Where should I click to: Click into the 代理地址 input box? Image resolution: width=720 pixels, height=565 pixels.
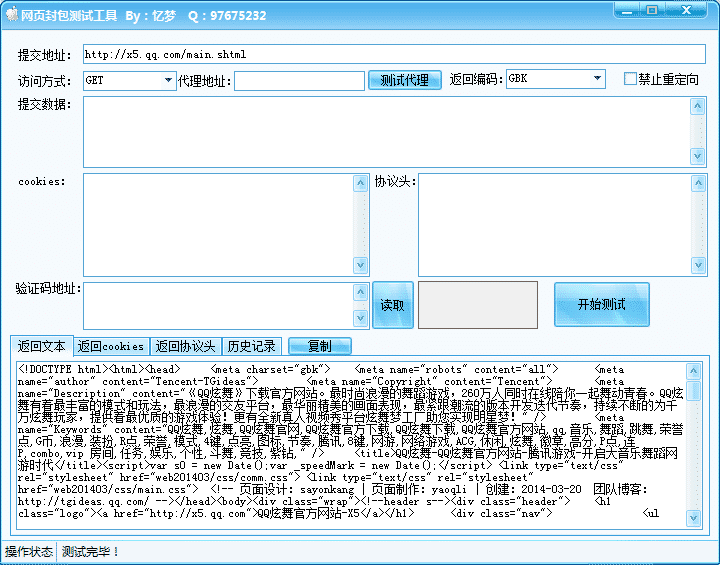click(x=298, y=80)
